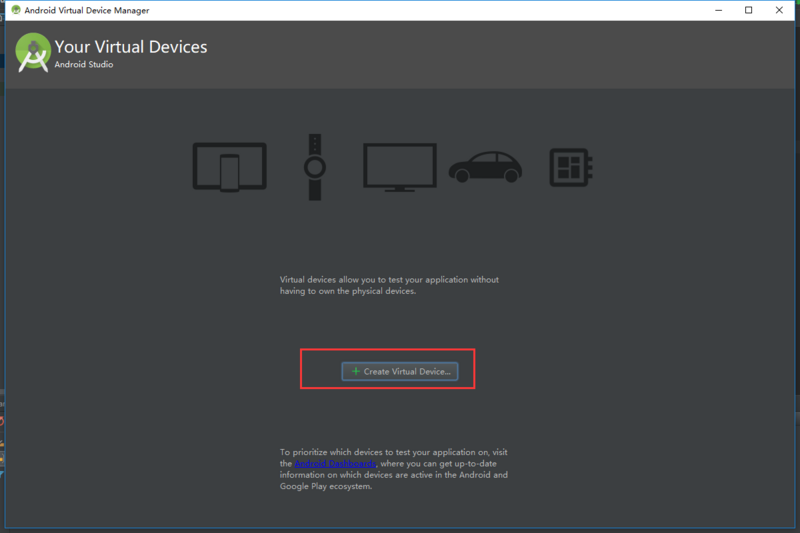Click the 'Virtual devices allow you to test' text
Screen dimensions: 800x533
tap(389, 285)
